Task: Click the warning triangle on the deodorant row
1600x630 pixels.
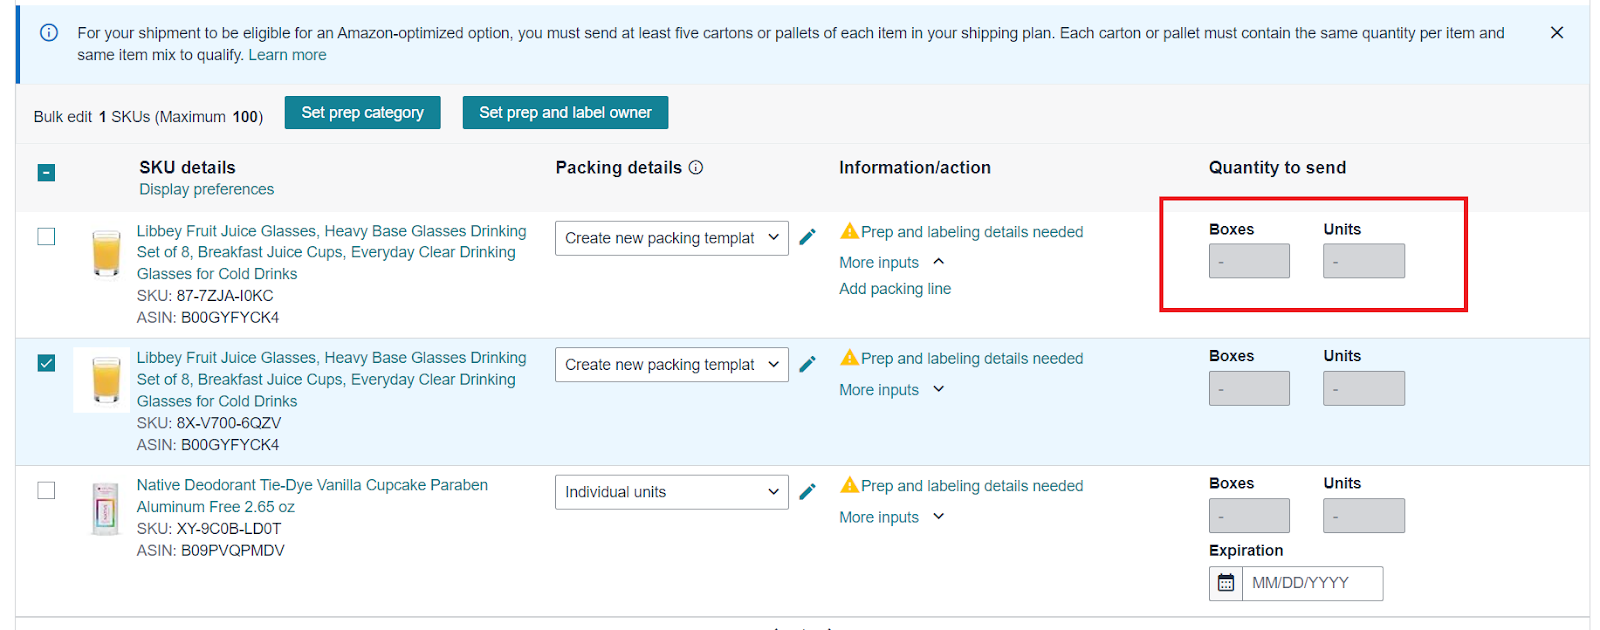Action: click(847, 485)
